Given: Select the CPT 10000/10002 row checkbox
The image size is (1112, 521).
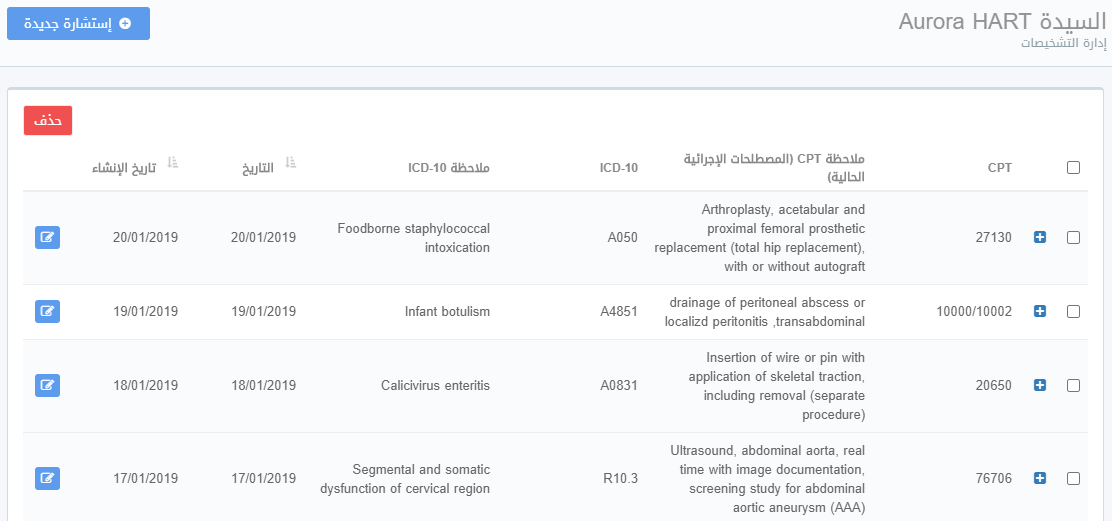Looking at the screenshot, I should (x=1073, y=312).
